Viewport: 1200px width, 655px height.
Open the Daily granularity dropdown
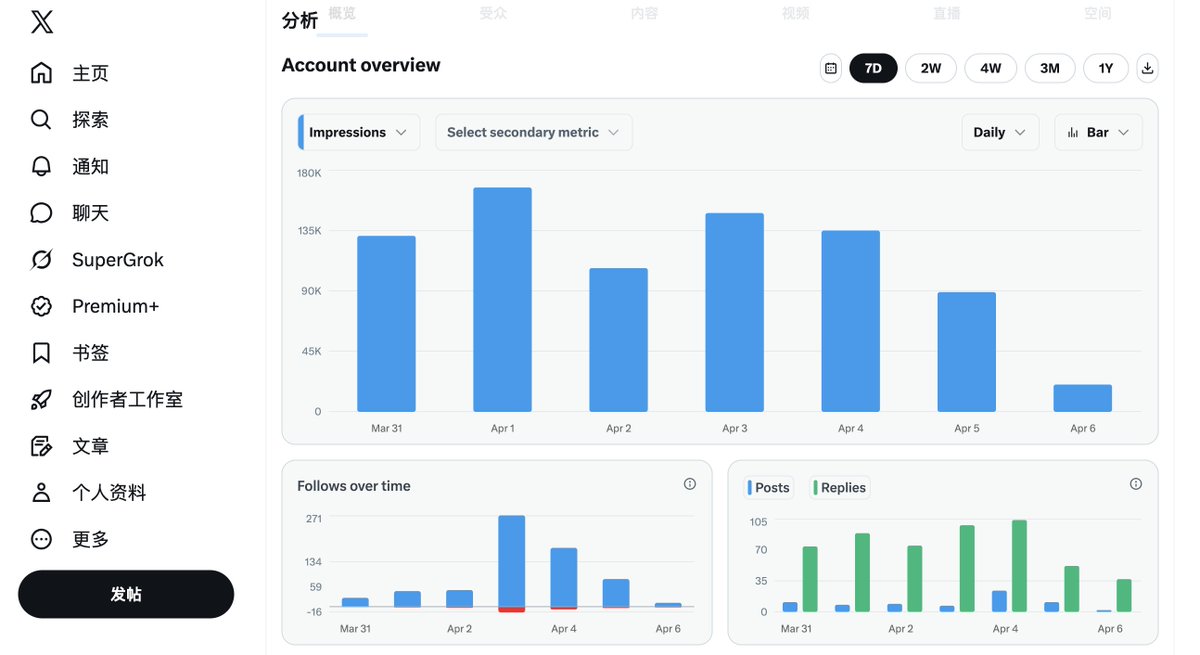click(x=1000, y=132)
